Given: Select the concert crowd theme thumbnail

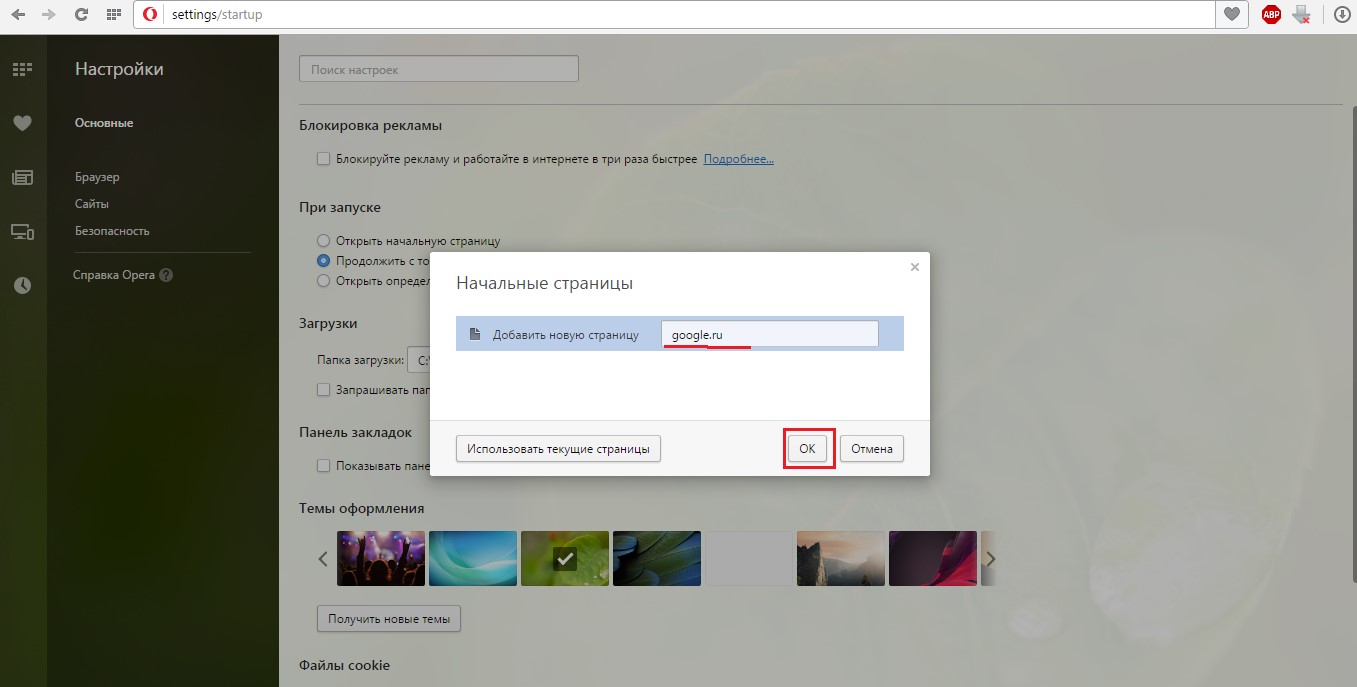Looking at the screenshot, I should click(381, 558).
